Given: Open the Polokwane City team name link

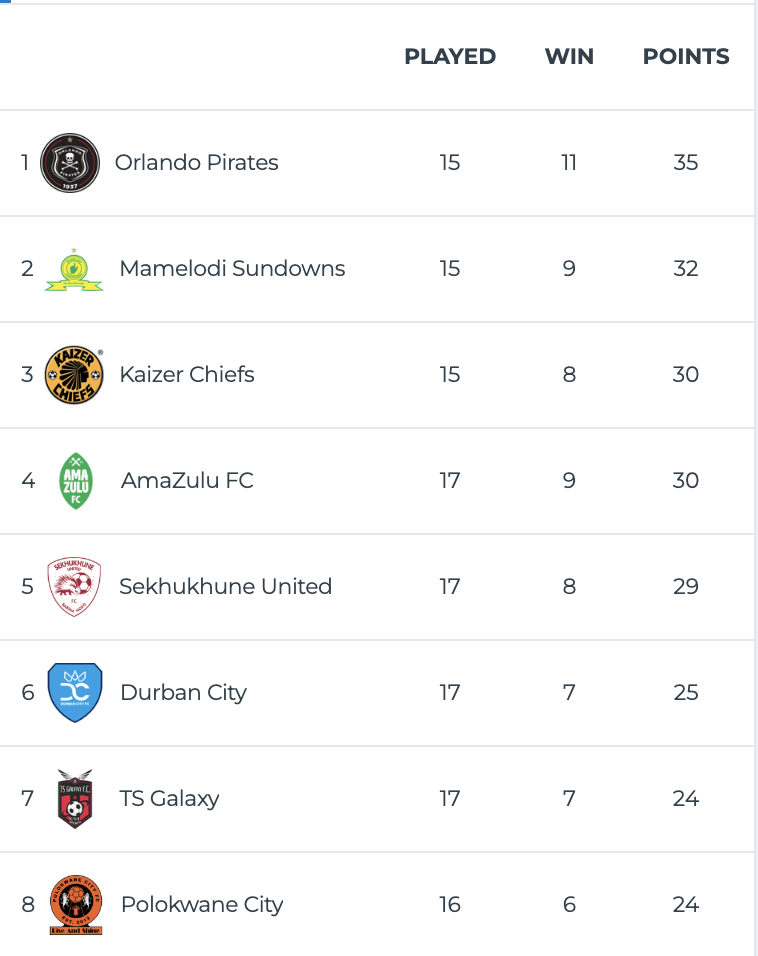Looking at the screenshot, I should coord(202,905).
